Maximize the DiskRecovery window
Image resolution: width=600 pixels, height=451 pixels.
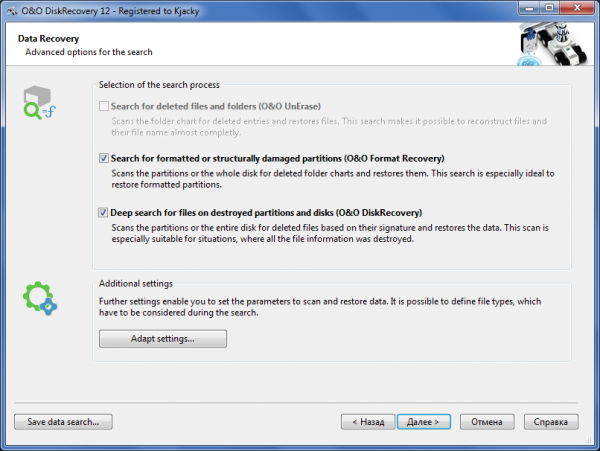549,8
